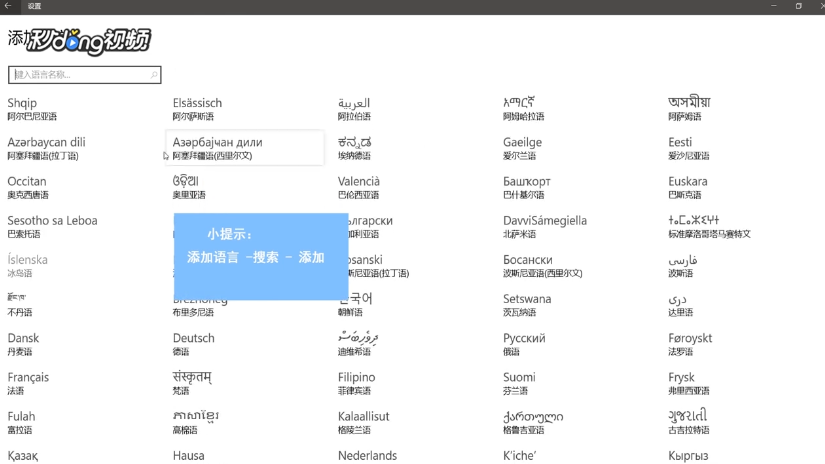Choose Khmer language entry
825x464 pixels.
196,422
